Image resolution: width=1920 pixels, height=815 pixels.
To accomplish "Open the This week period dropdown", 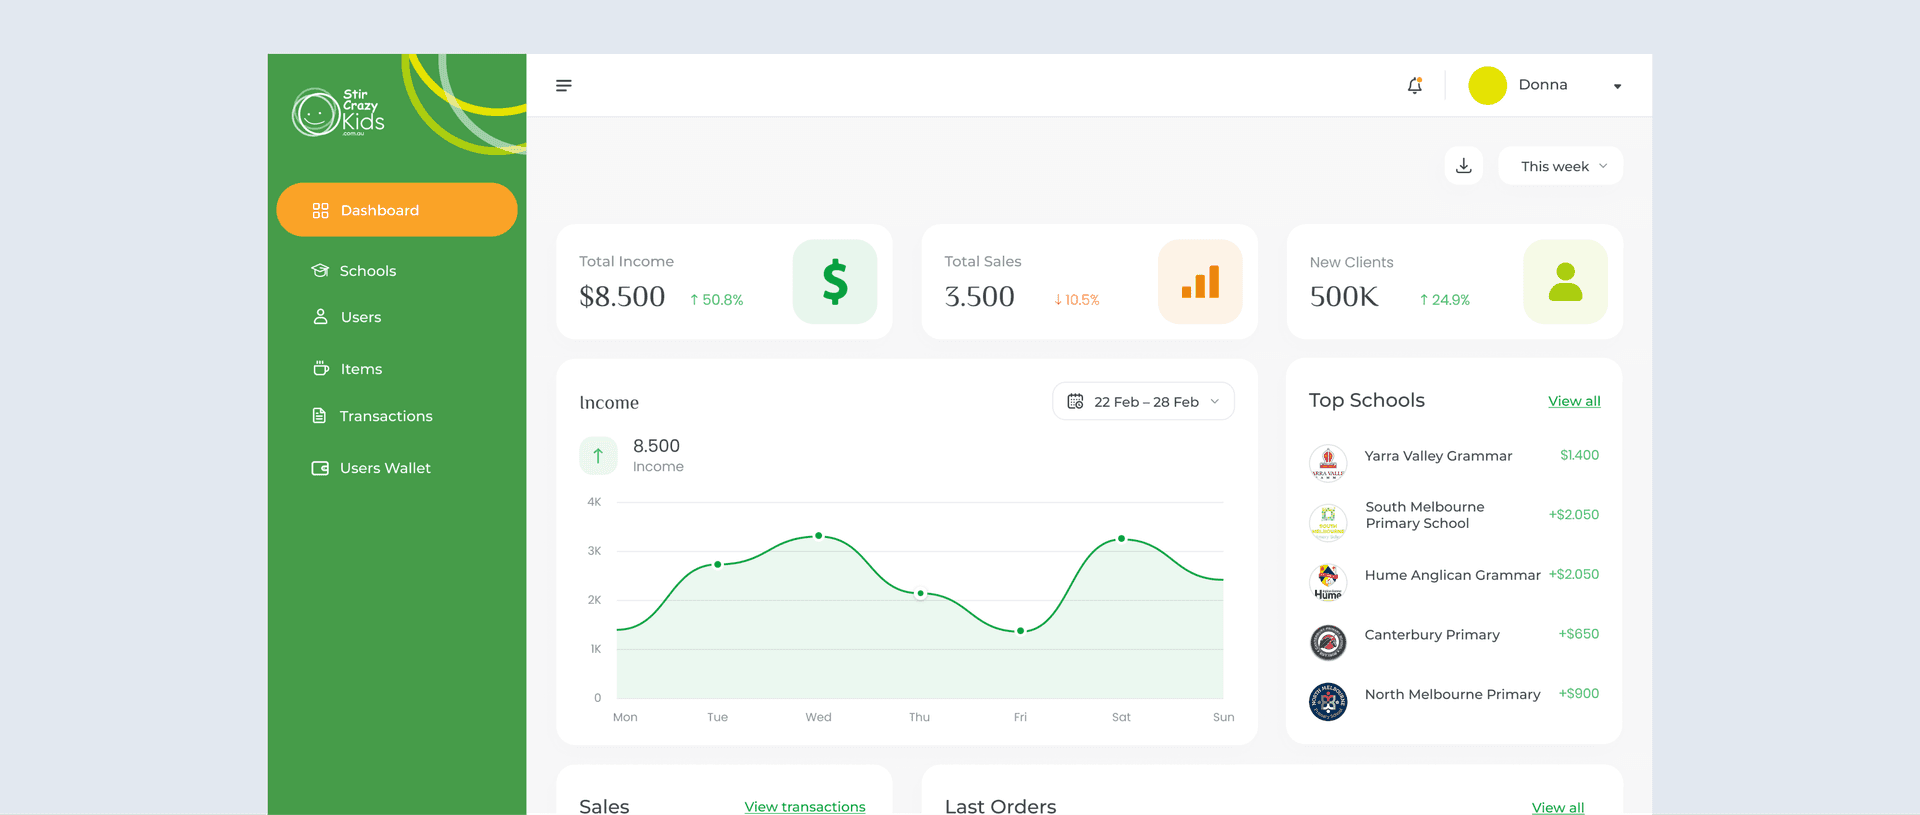I will (1561, 166).
